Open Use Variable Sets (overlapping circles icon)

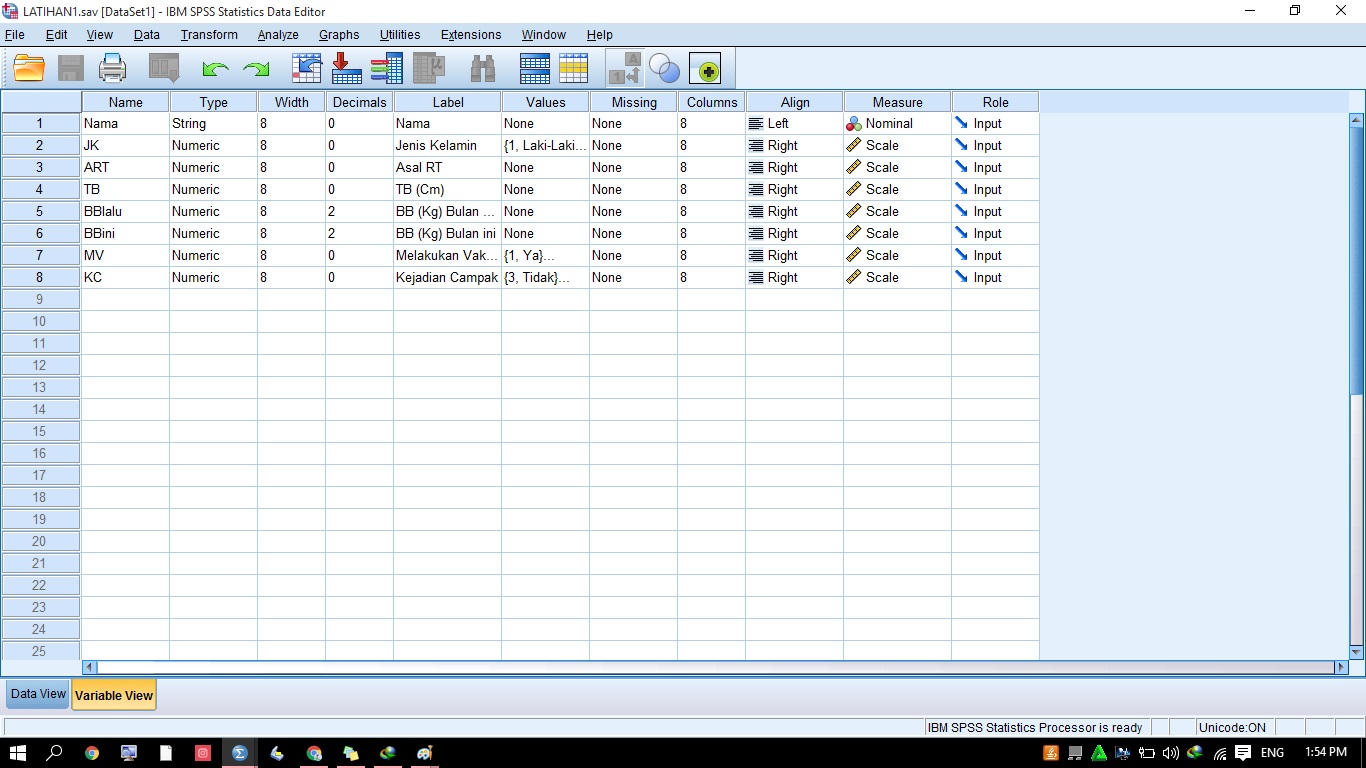coord(664,68)
